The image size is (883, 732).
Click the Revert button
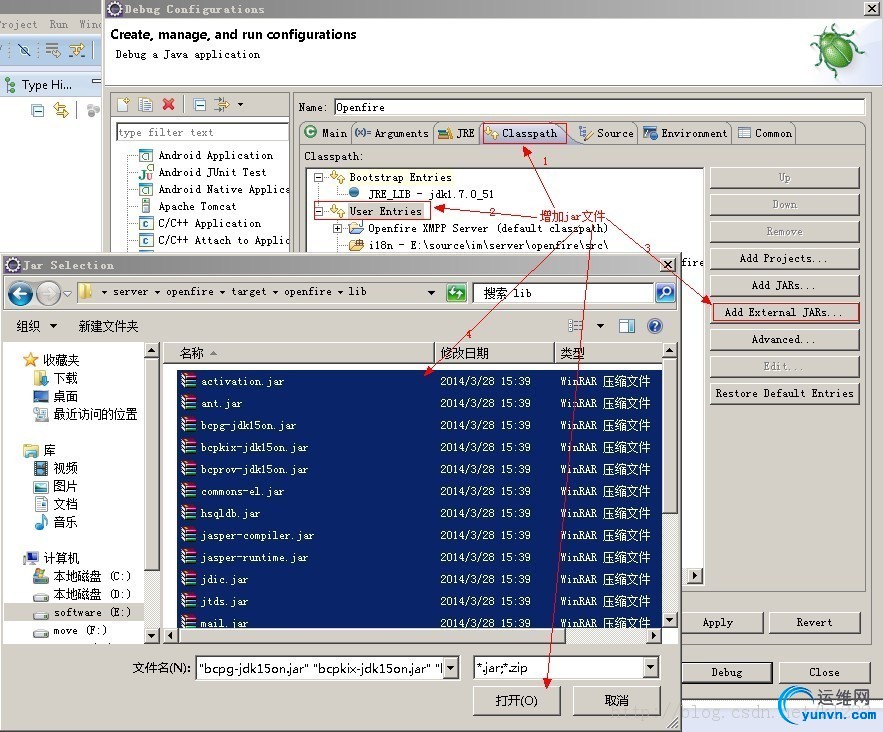coord(814,622)
